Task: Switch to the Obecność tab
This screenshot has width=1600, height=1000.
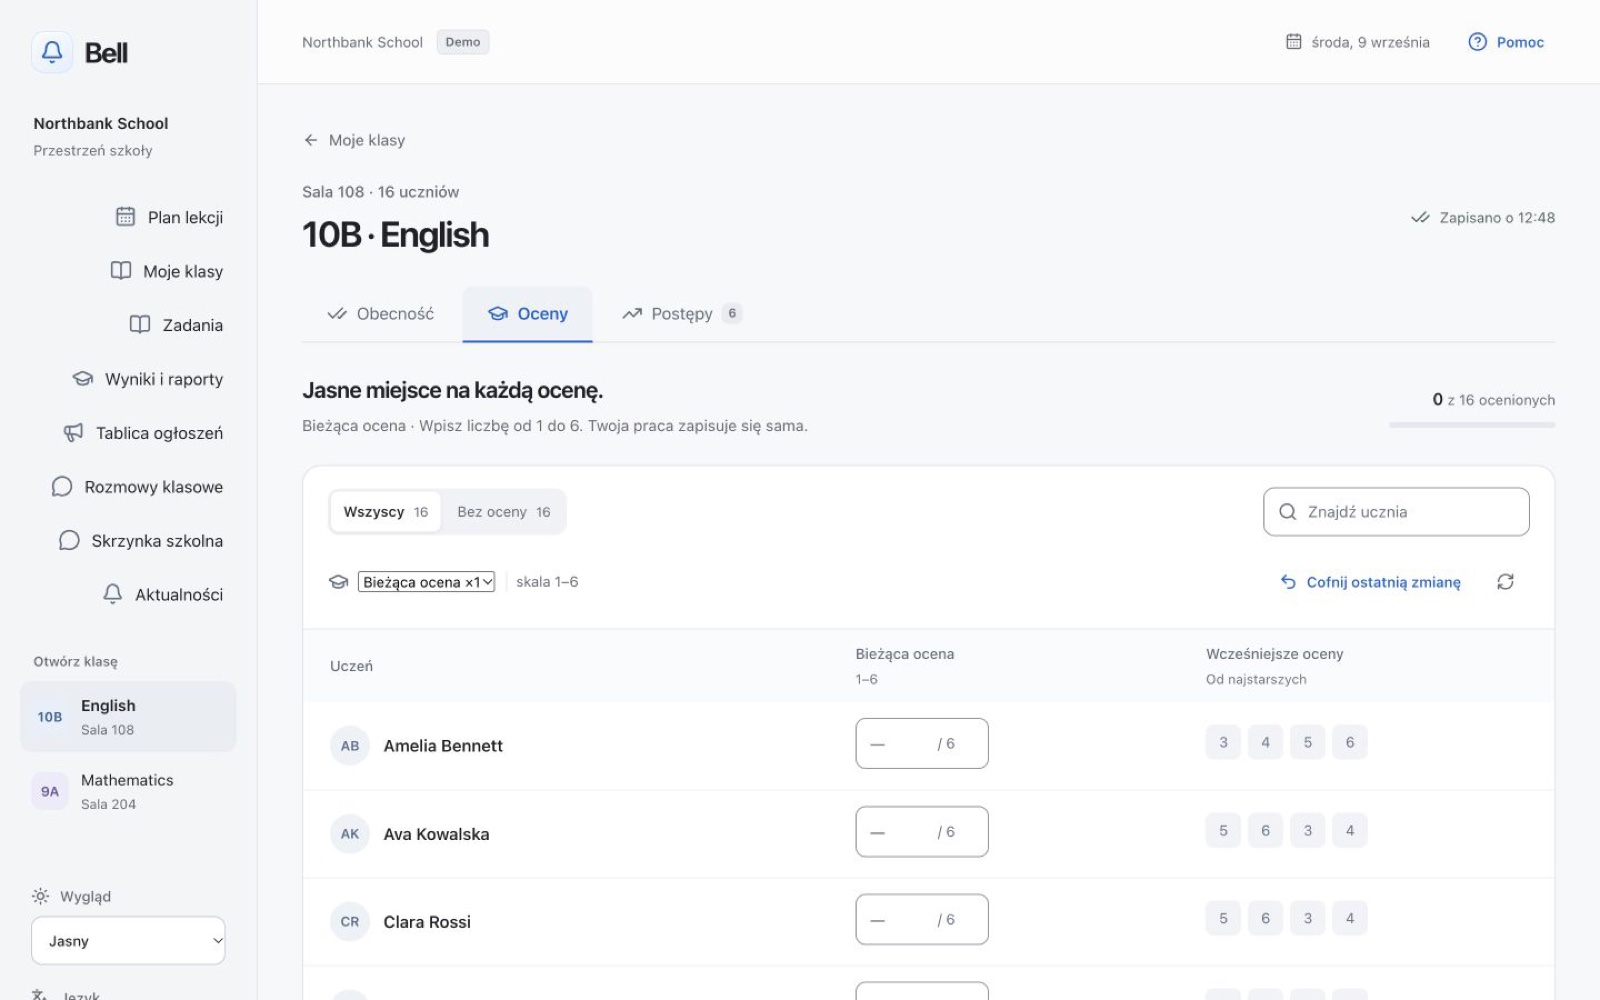Action: click(x=381, y=314)
